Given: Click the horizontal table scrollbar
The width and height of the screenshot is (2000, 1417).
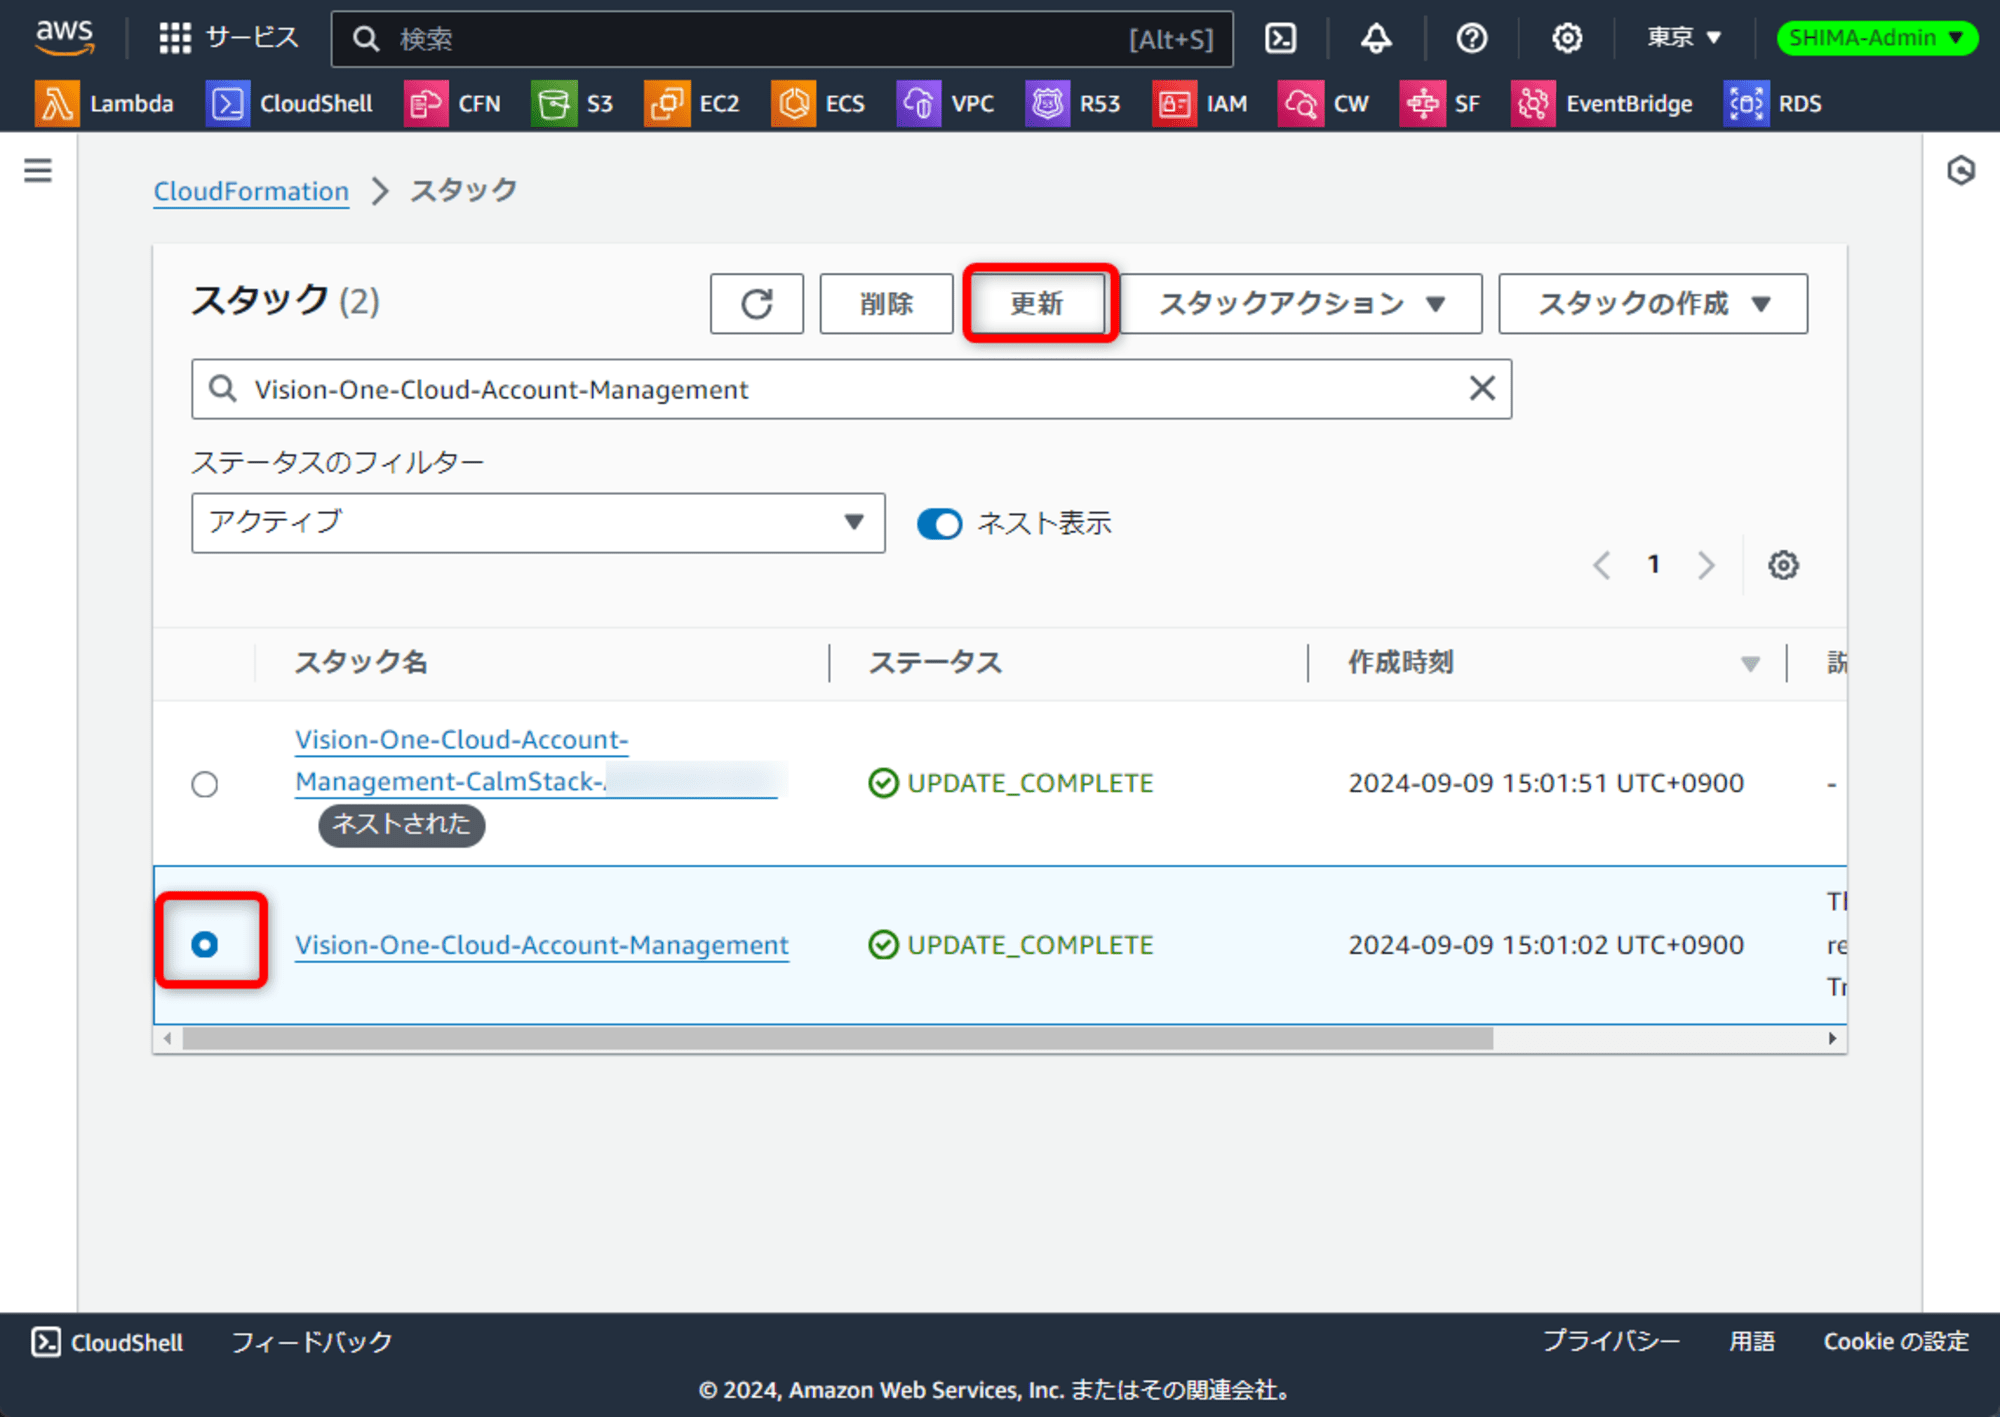Looking at the screenshot, I should 837,1038.
